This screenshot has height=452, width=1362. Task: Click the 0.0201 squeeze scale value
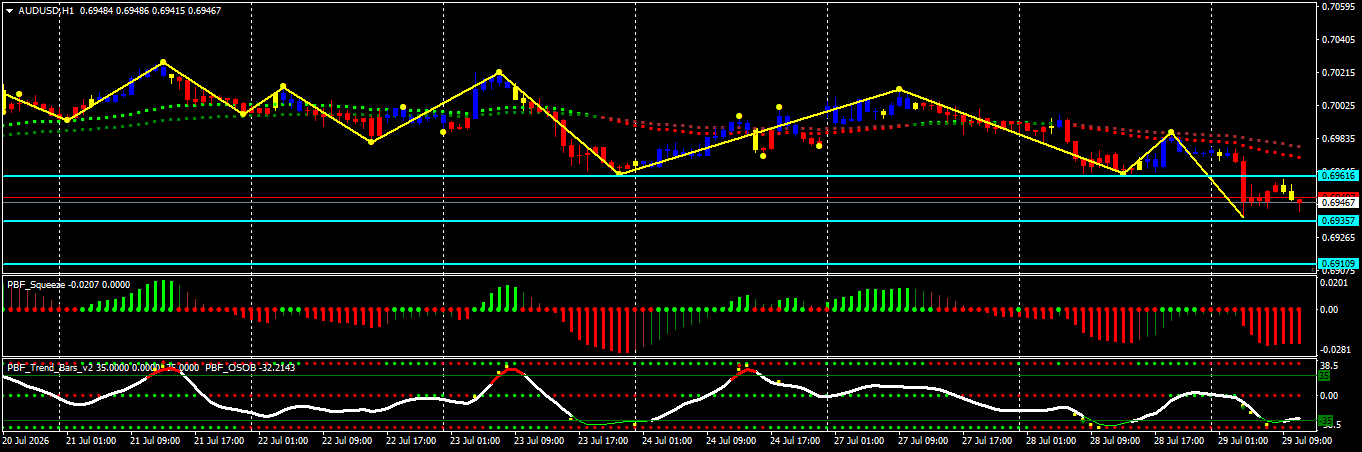pyautogui.click(x=1335, y=283)
